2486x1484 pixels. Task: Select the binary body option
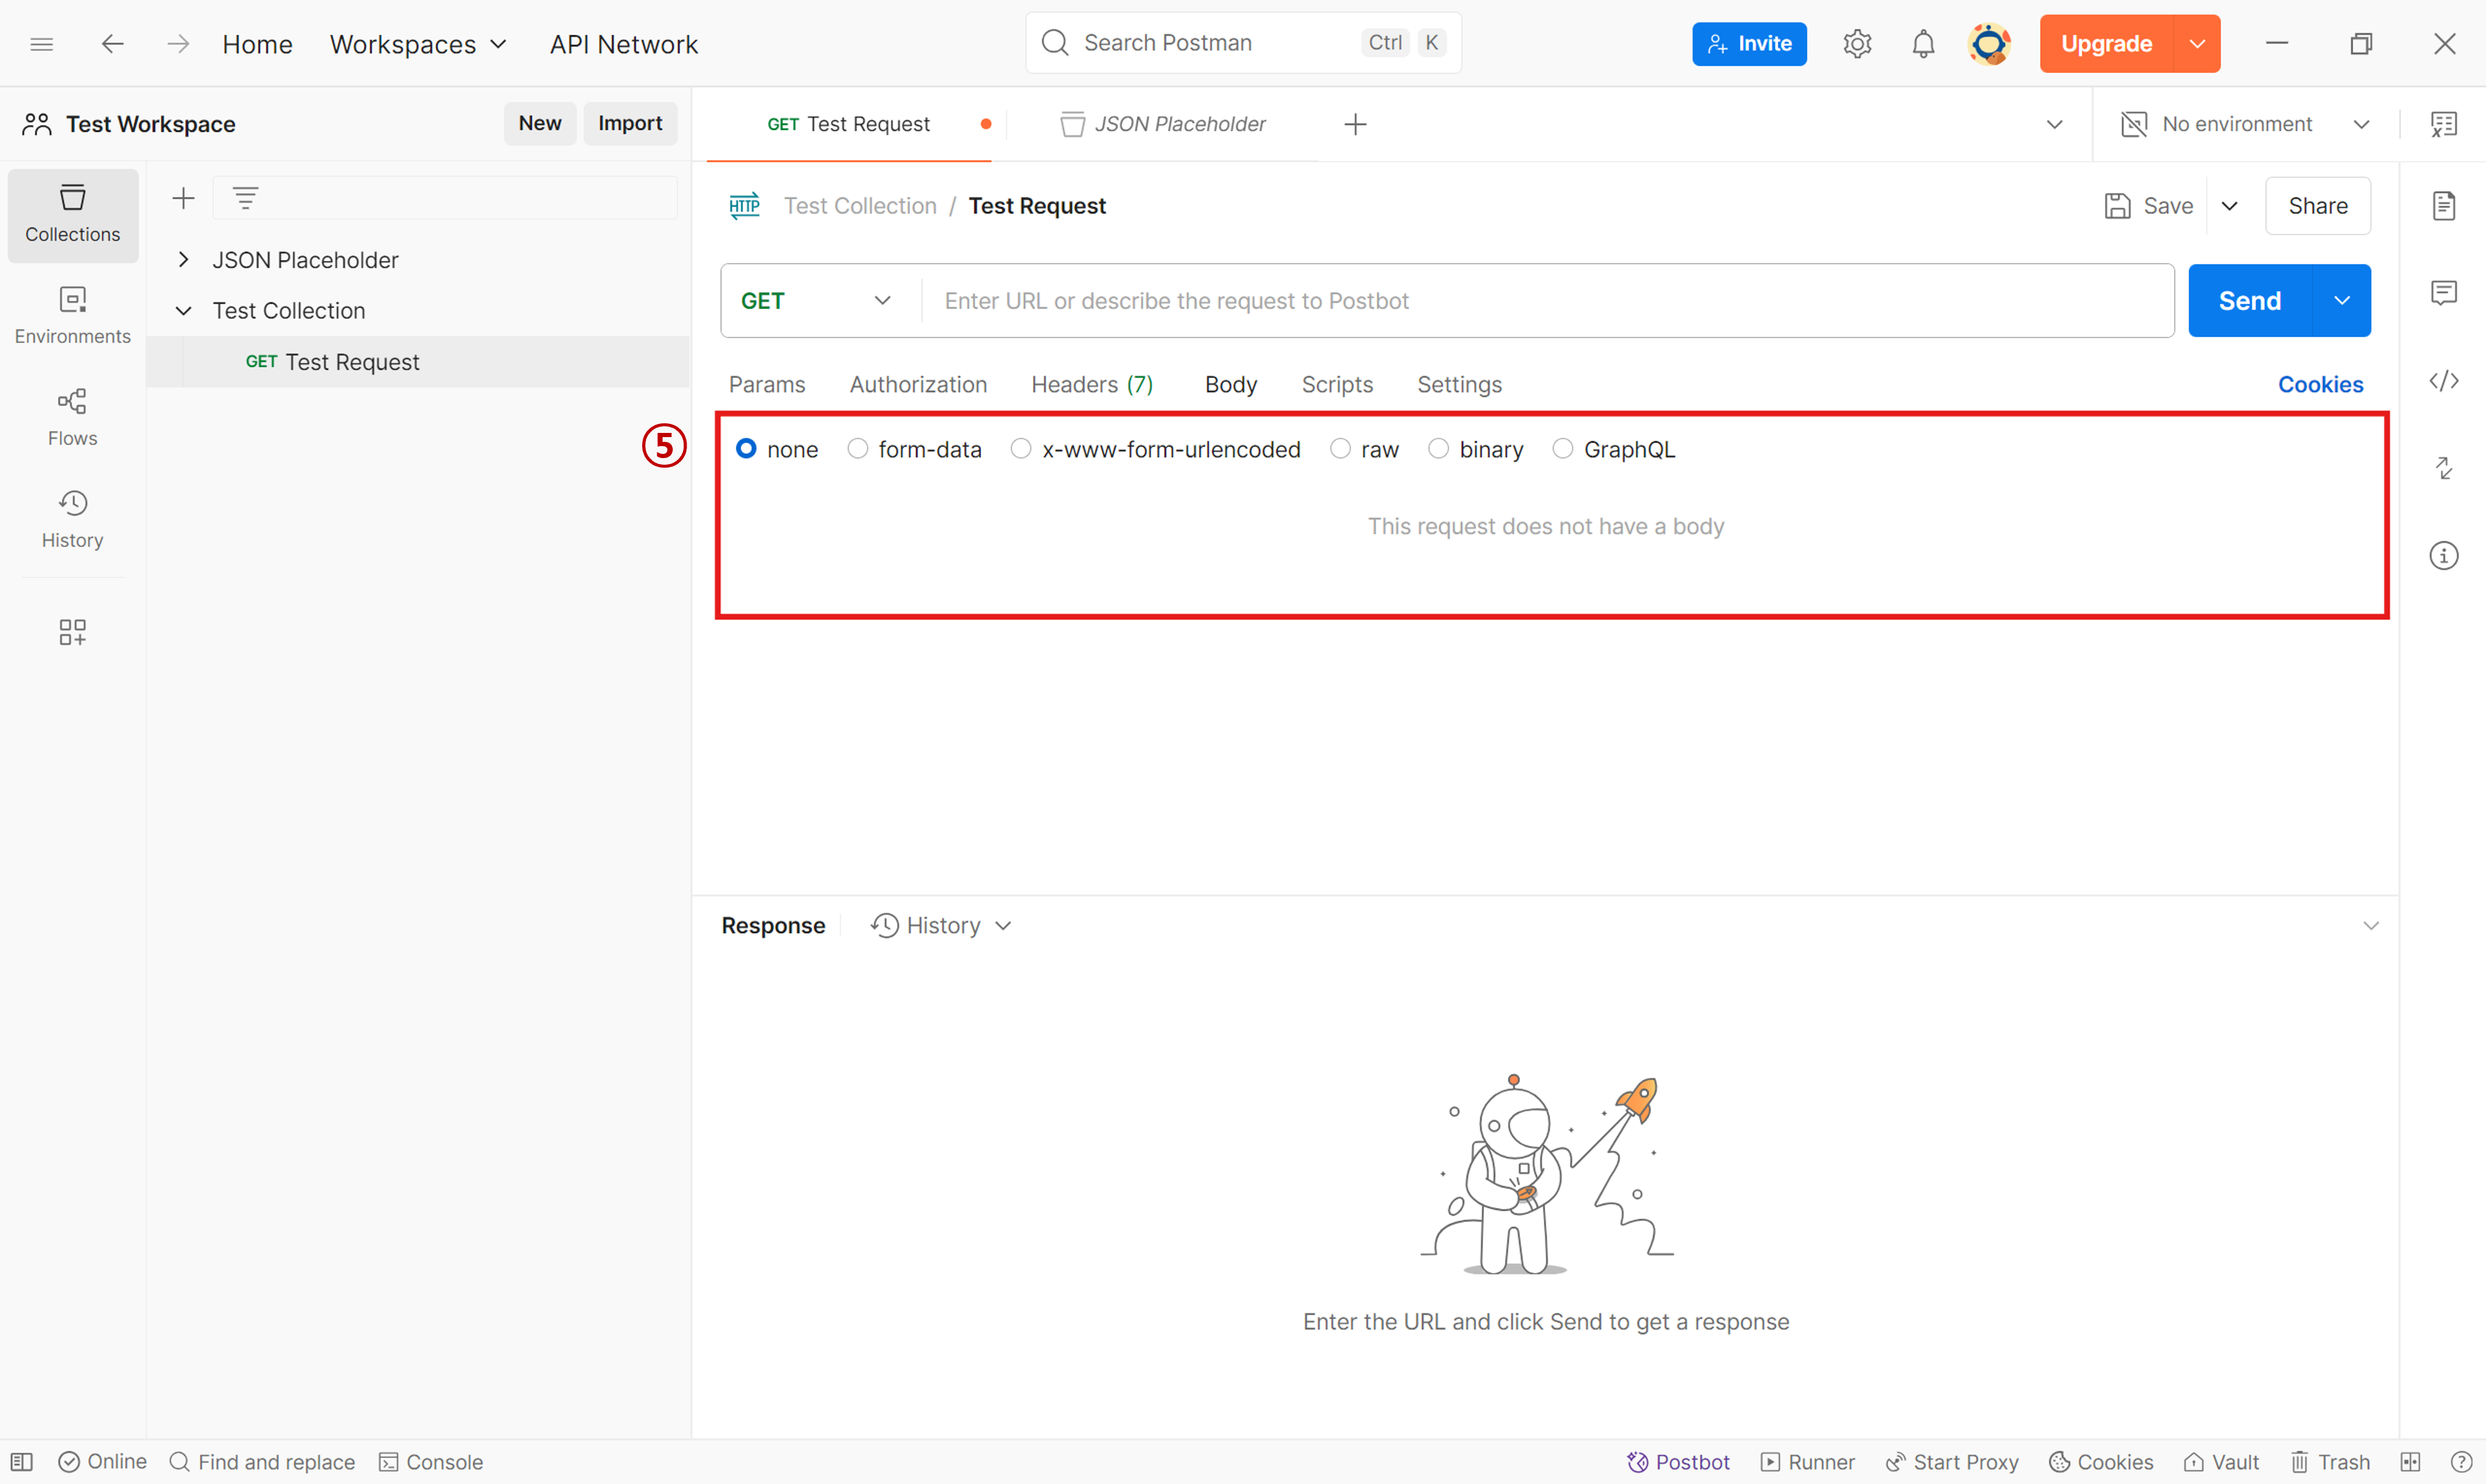coord(1438,449)
